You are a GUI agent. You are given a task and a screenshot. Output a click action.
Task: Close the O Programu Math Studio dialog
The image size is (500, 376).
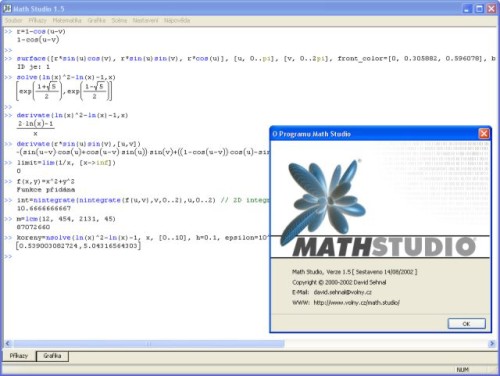(x=484, y=134)
